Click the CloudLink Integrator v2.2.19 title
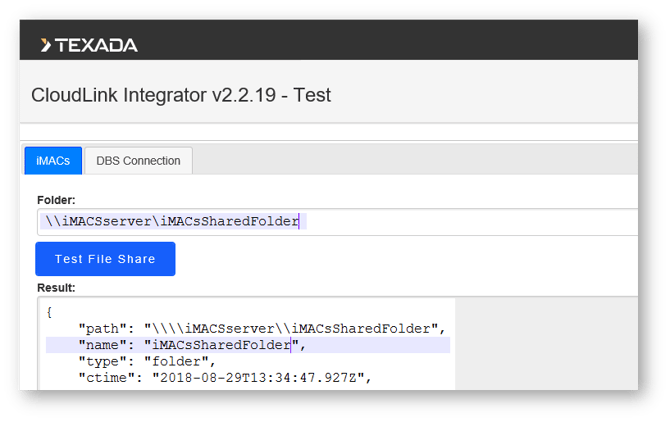This screenshot has height=422, width=670. tap(181, 96)
